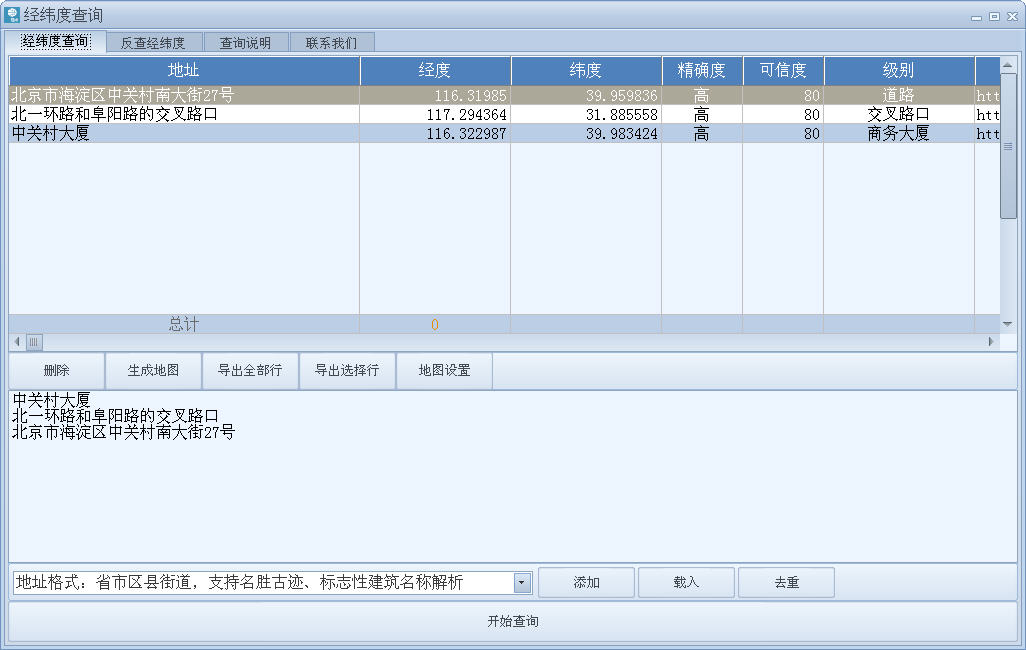Click the 添加 button

click(586, 583)
